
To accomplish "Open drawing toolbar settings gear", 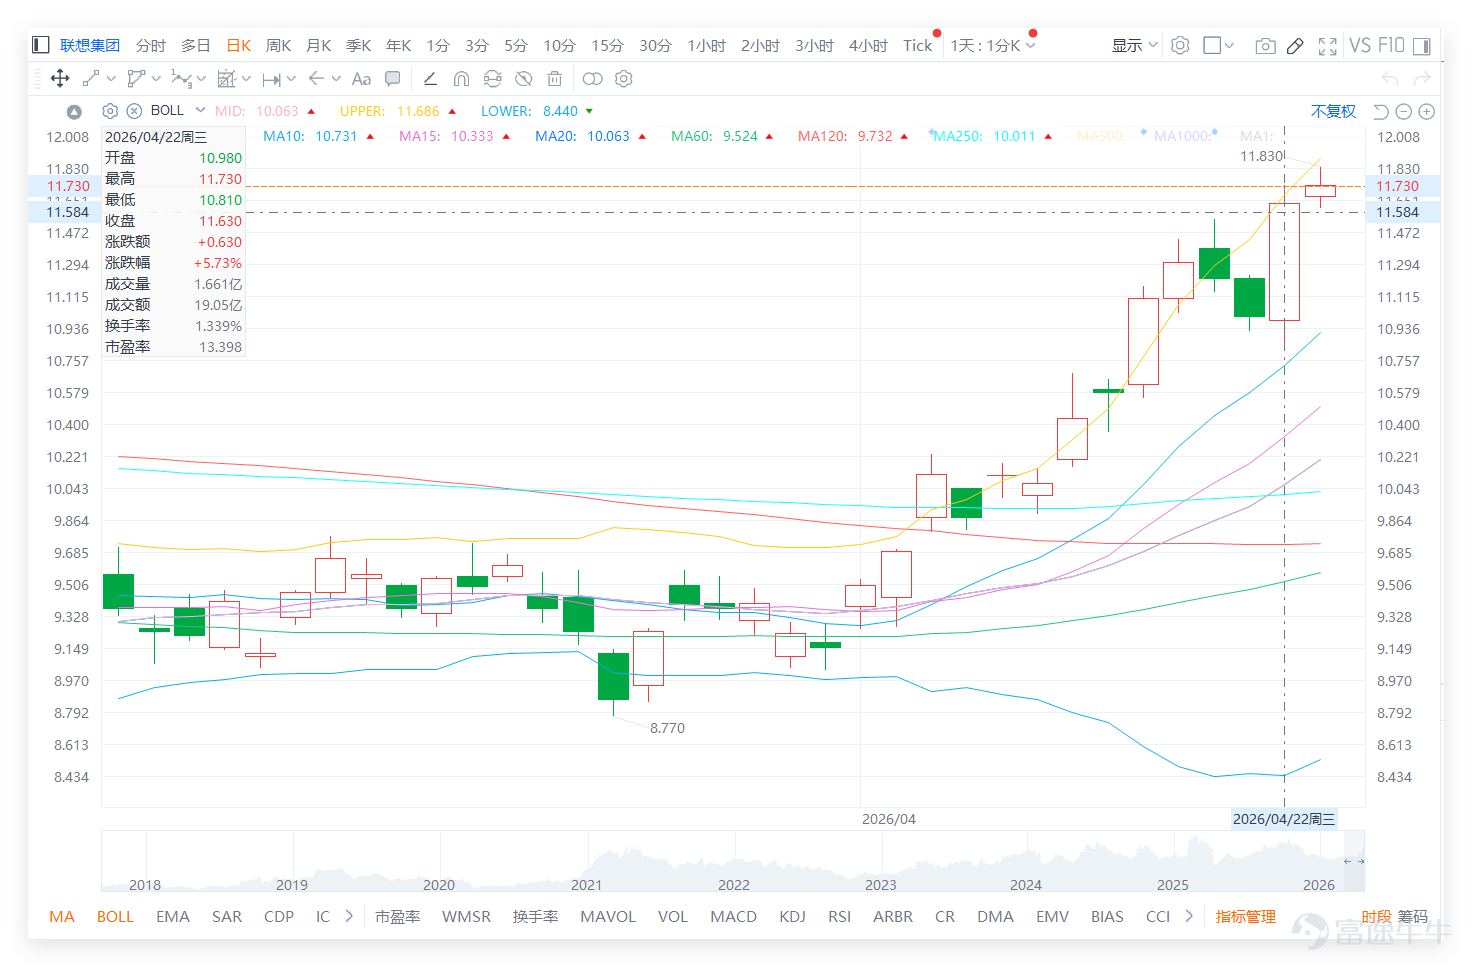I will tap(624, 78).
